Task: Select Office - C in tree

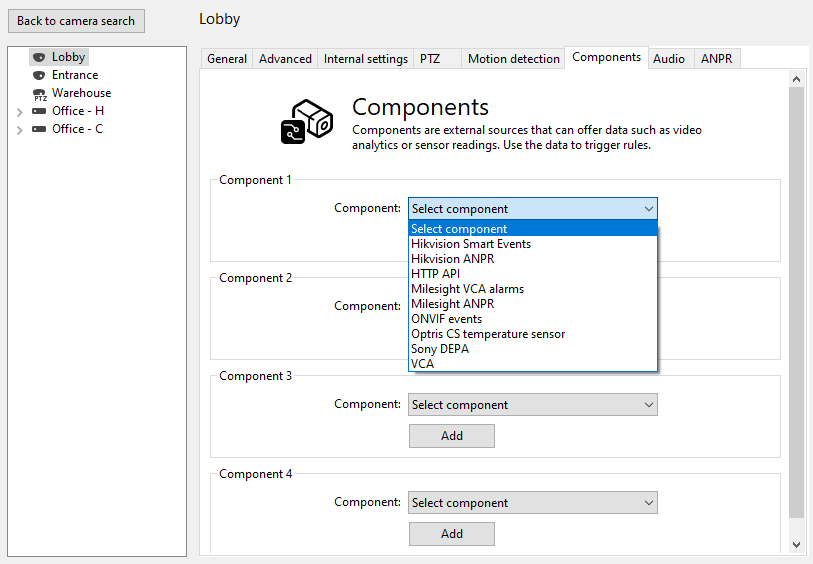Action: (x=77, y=129)
